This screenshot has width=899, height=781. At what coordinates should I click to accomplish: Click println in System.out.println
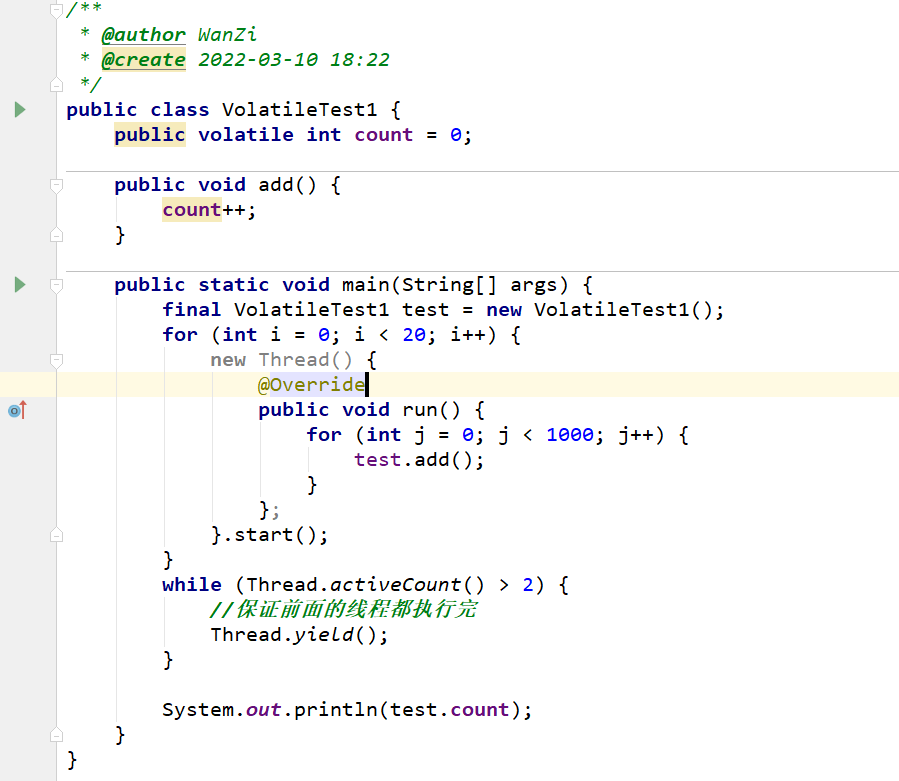[x=335, y=710]
